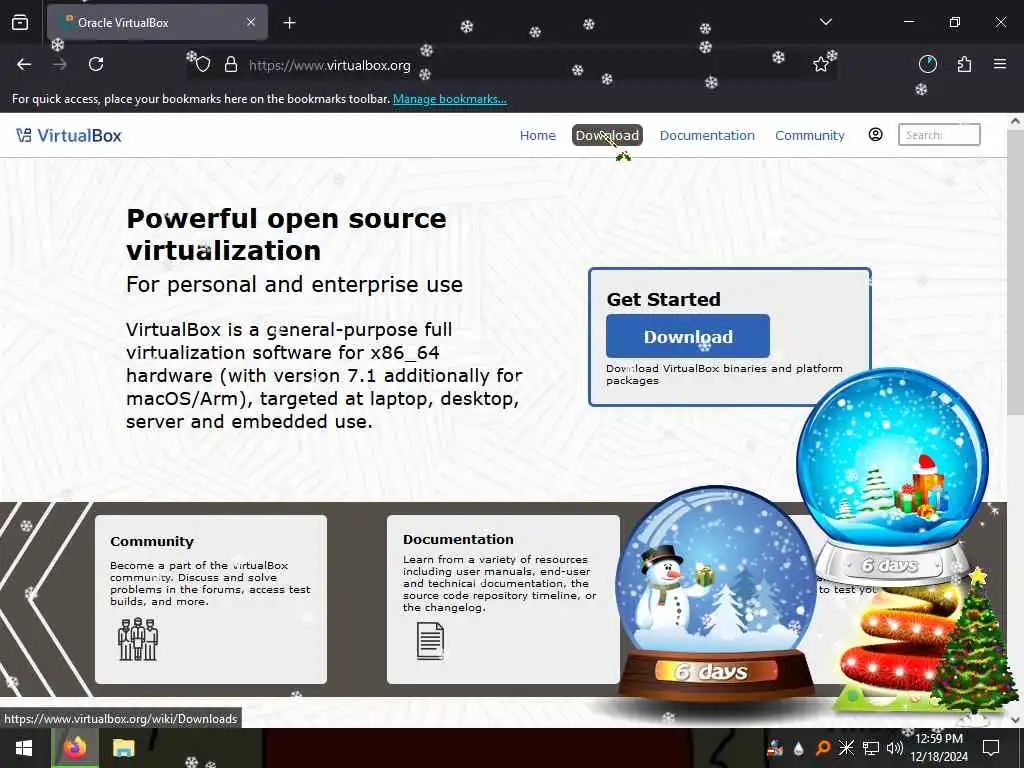This screenshot has width=1024, height=768.
Task: Click the water droplet tray icon
Action: (x=799, y=749)
